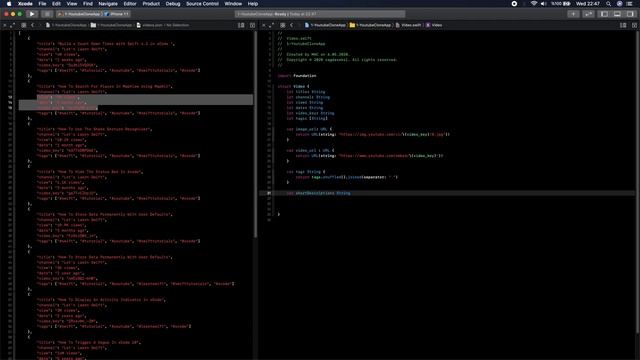Click the right editor vertical scrollbar

(x=638, y=182)
